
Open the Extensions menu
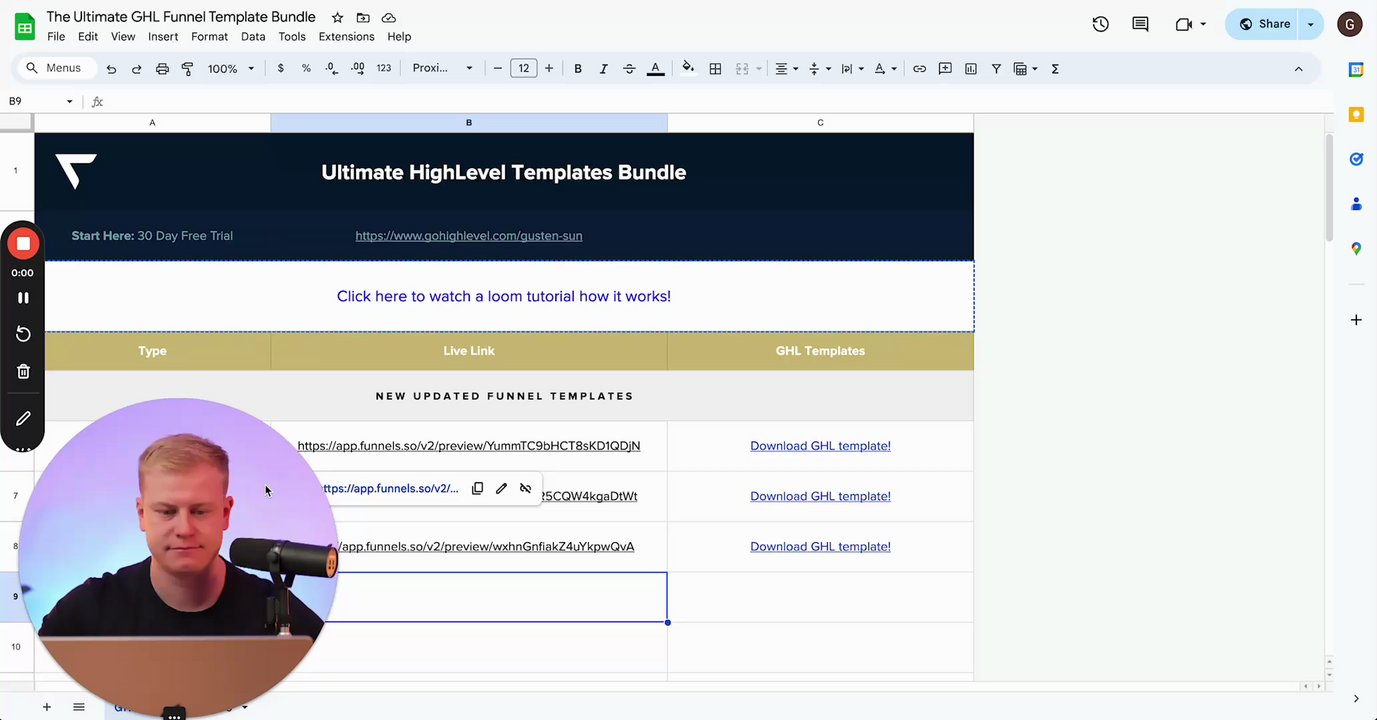pyautogui.click(x=346, y=37)
